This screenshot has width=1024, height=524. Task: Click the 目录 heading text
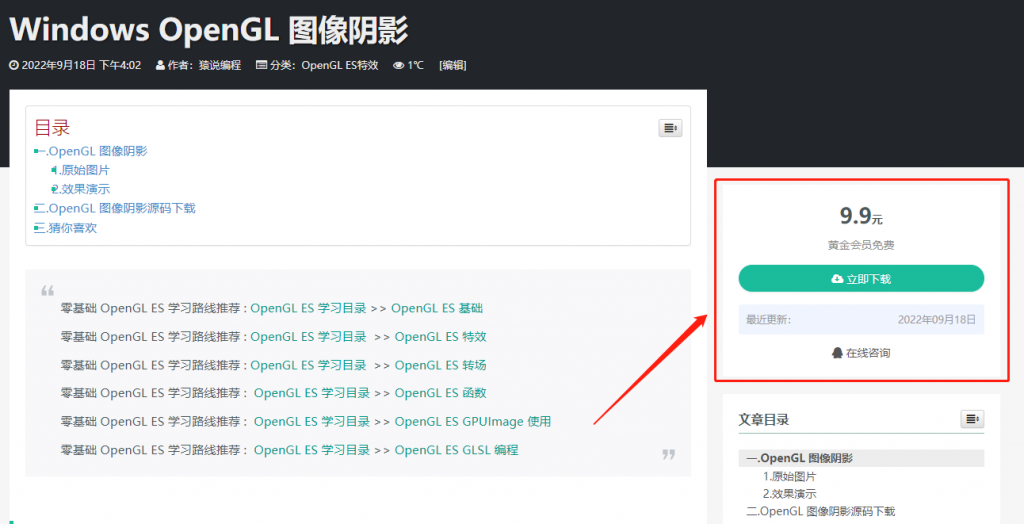(x=52, y=127)
